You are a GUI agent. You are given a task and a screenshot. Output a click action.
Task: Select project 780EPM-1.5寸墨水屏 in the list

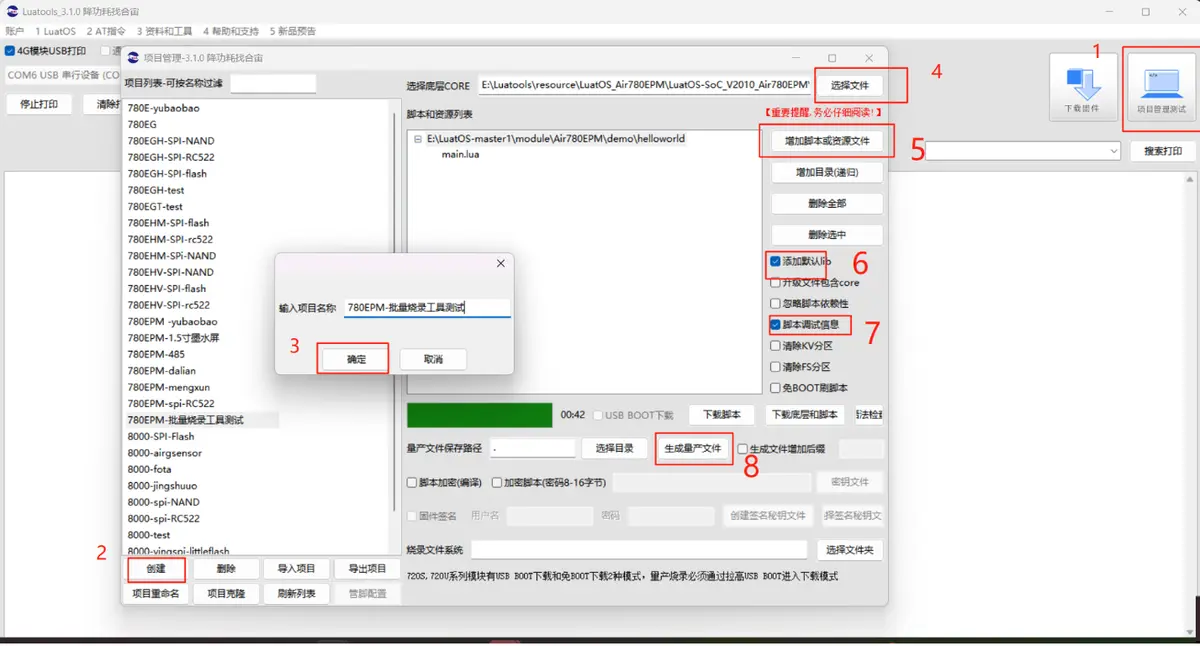click(173, 338)
